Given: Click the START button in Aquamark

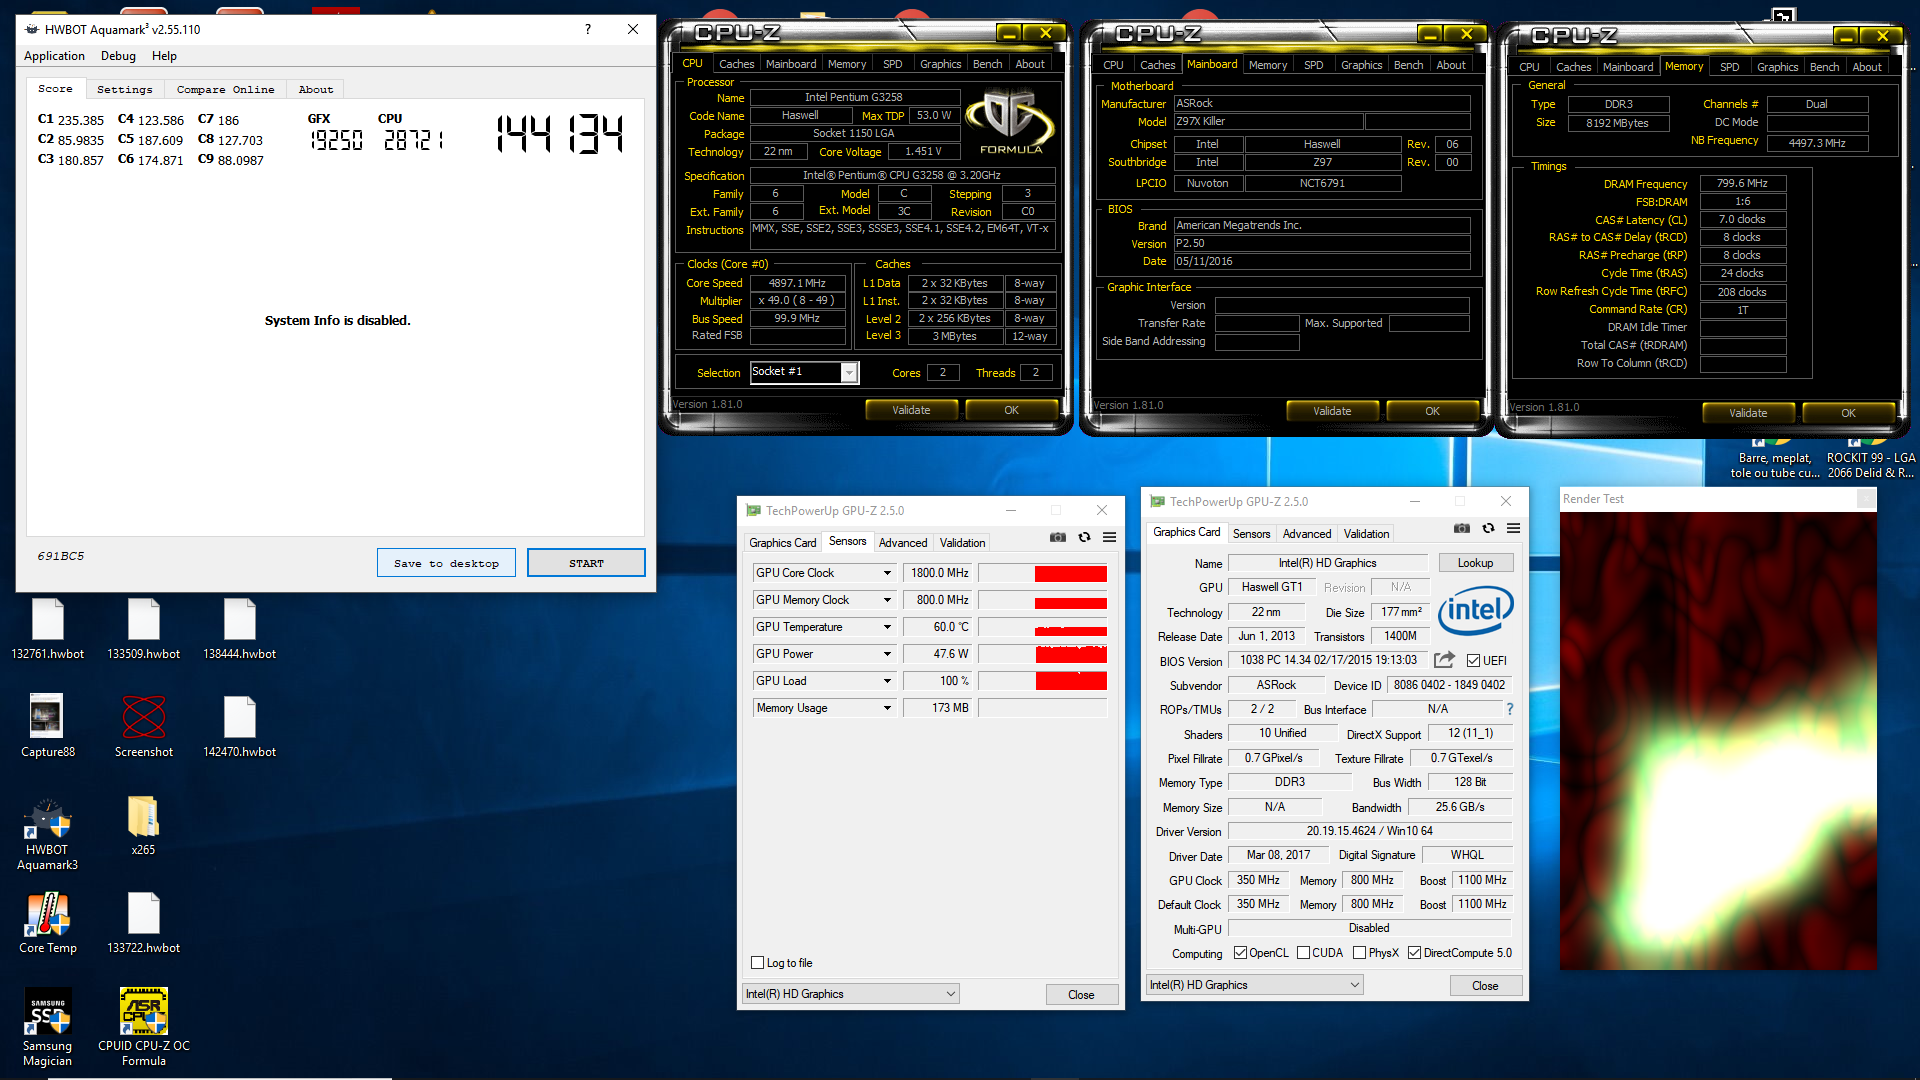Looking at the screenshot, I should 586,563.
